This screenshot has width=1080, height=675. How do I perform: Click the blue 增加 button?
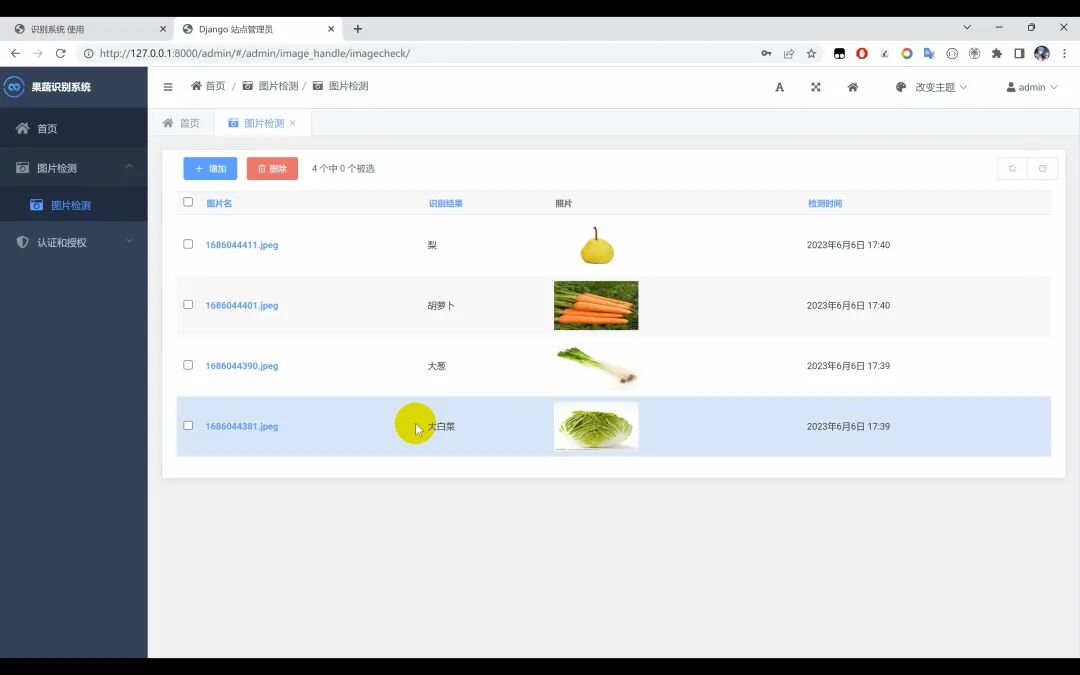pyautogui.click(x=210, y=168)
